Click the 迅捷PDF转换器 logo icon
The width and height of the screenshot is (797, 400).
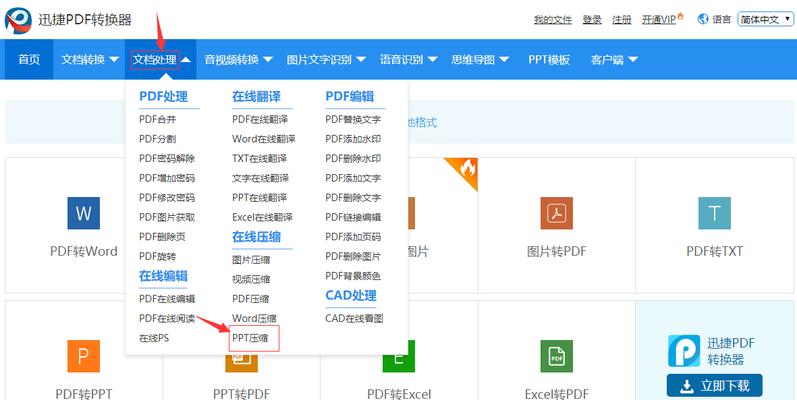[x=18, y=20]
